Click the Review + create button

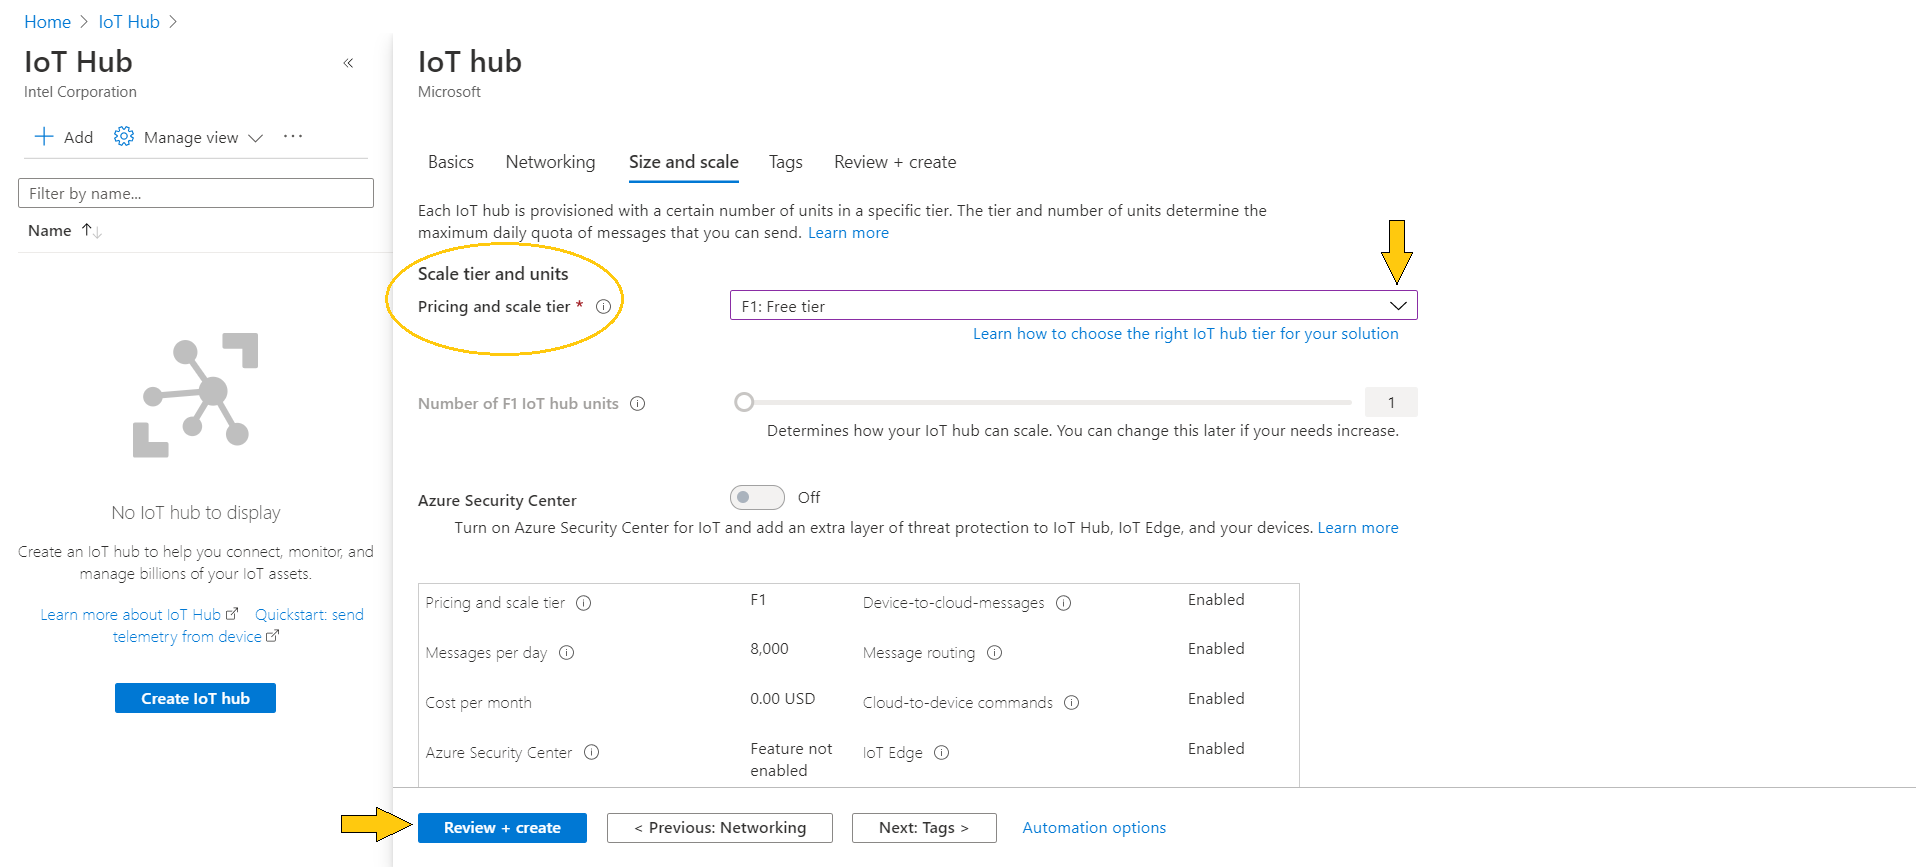click(x=502, y=828)
